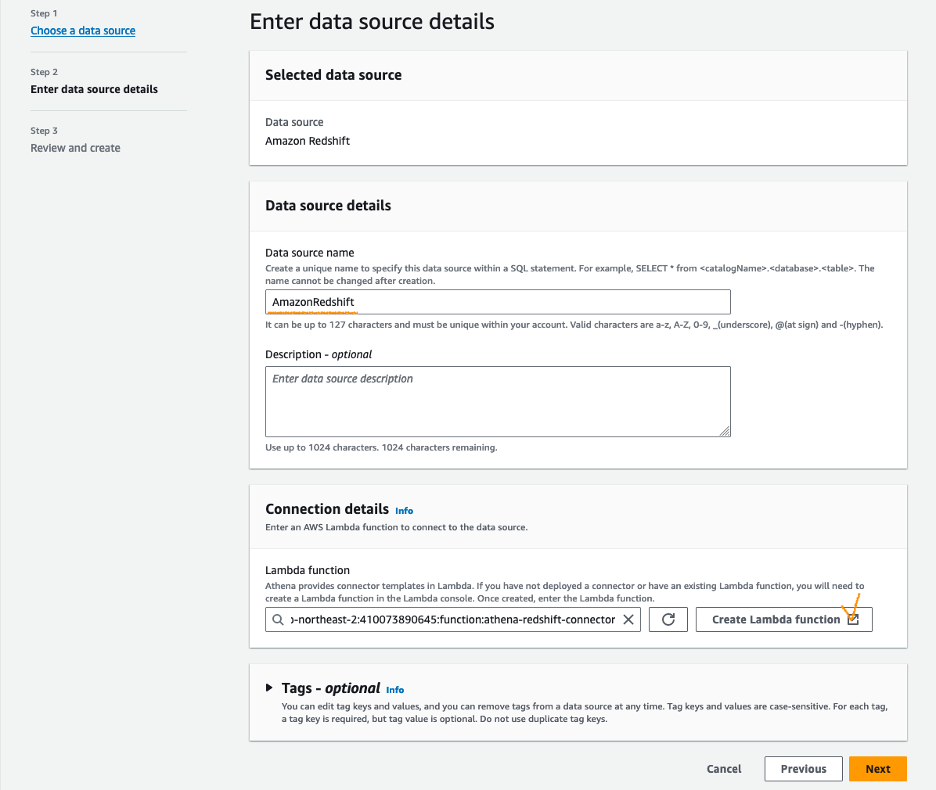Viewport: 936px width, 790px height.
Task: Click the Data source details heading
Action: (x=328, y=205)
